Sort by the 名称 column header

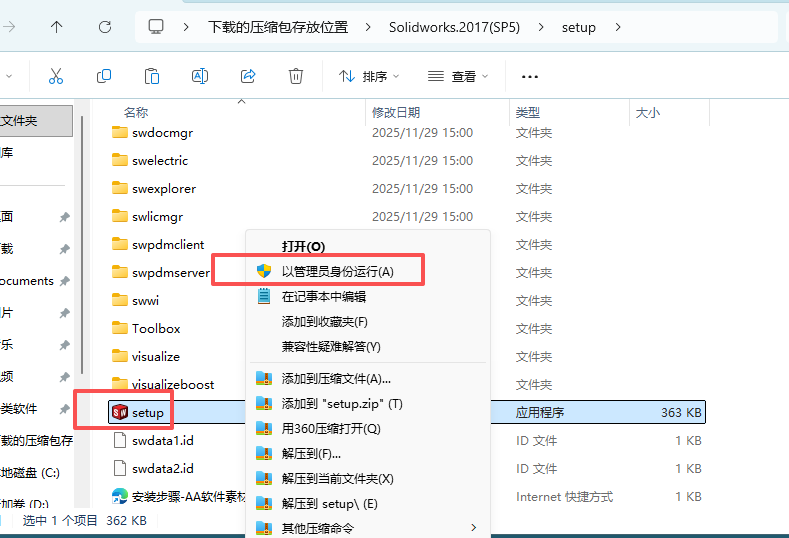[x=136, y=112]
